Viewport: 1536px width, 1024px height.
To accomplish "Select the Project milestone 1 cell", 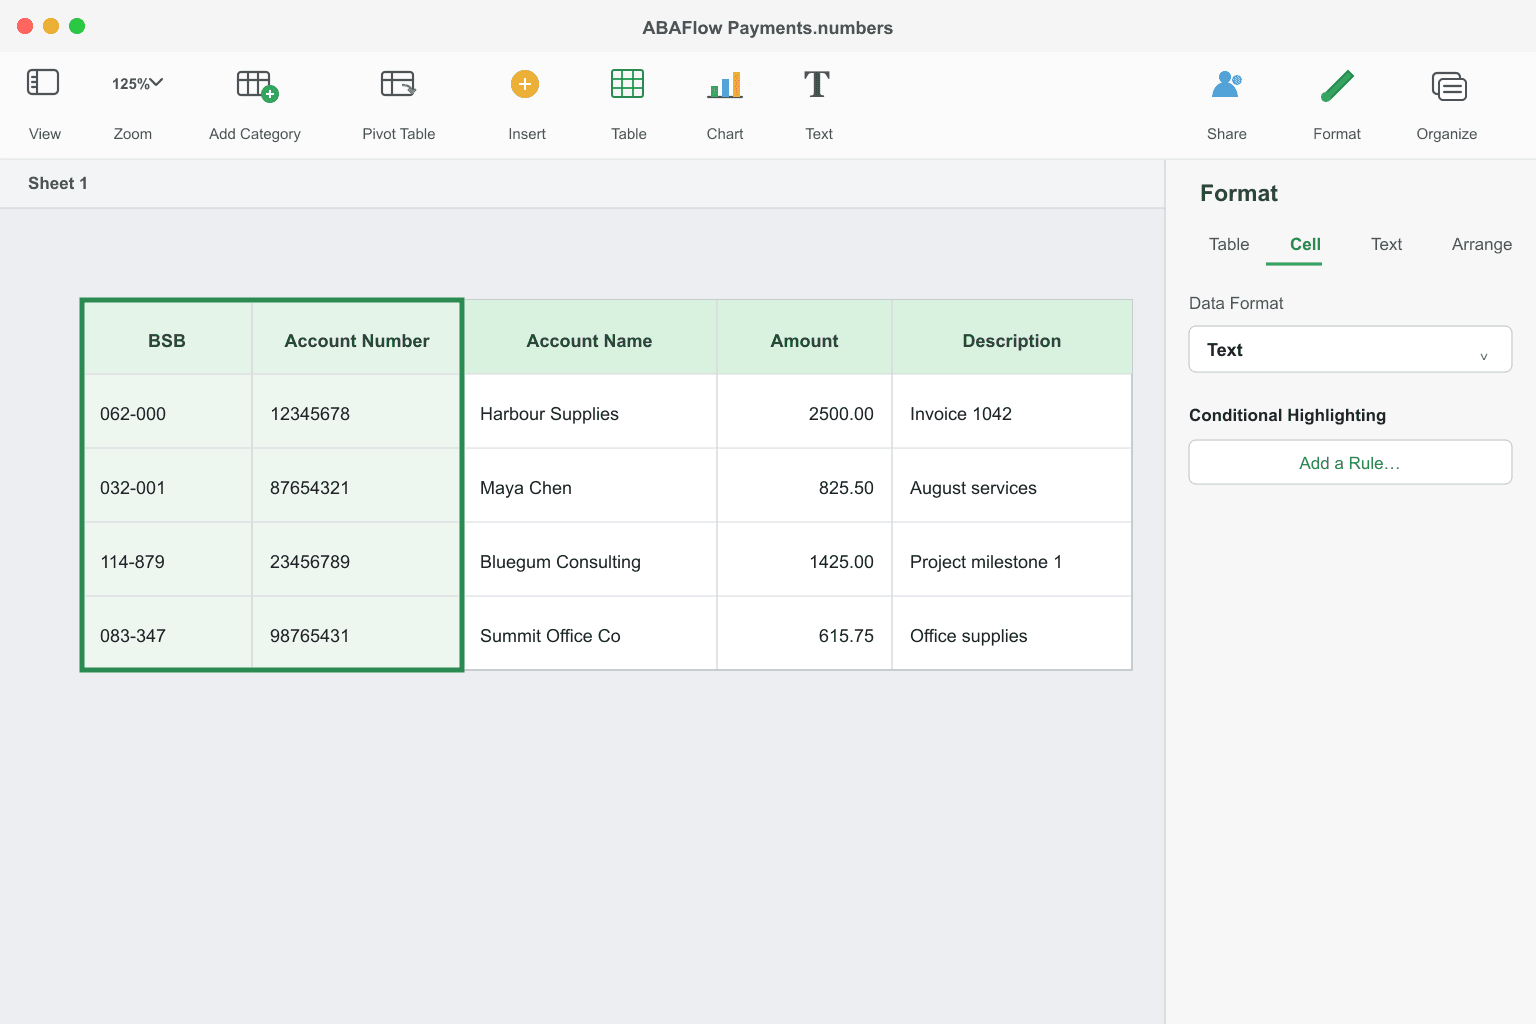I will (1012, 561).
